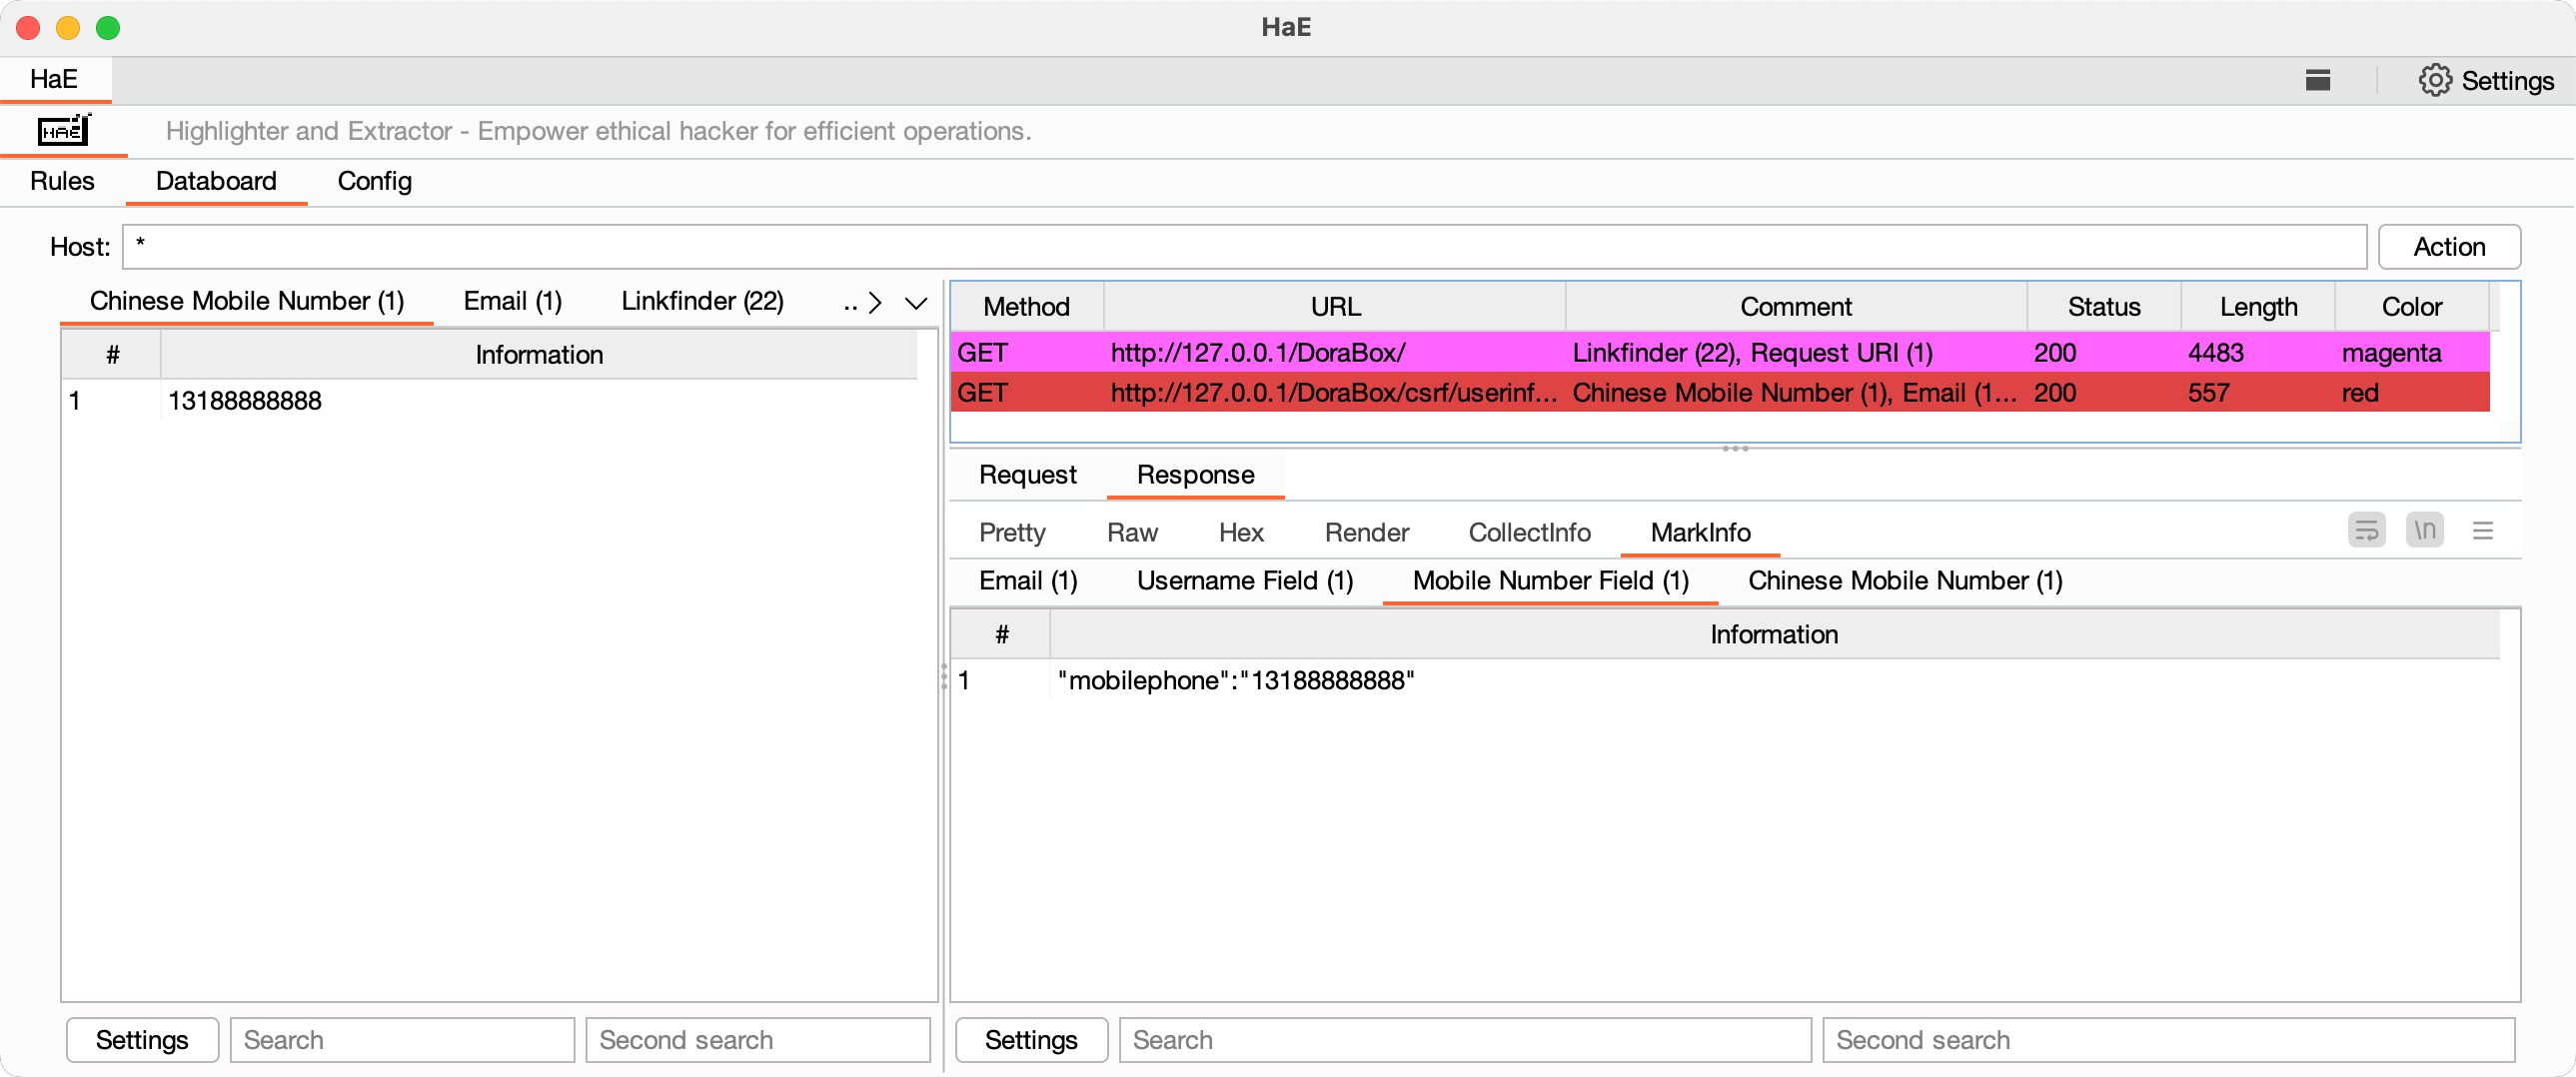The image size is (2576, 1077).
Task: Click right panel Second search field
Action: (x=2167, y=1040)
